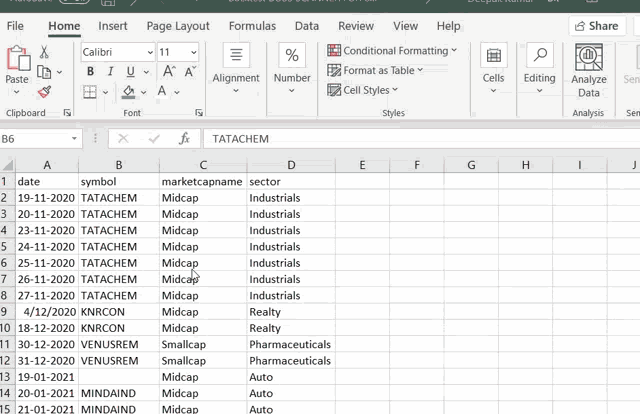Apply the yellow Fill Color bucket
The width and height of the screenshot is (640, 414).
pyautogui.click(x=128, y=92)
